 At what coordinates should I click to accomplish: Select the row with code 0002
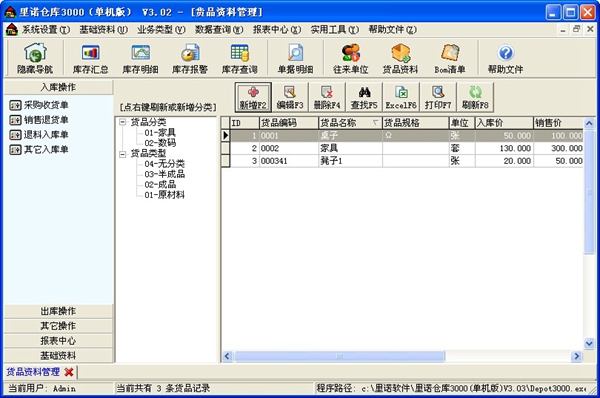point(403,148)
